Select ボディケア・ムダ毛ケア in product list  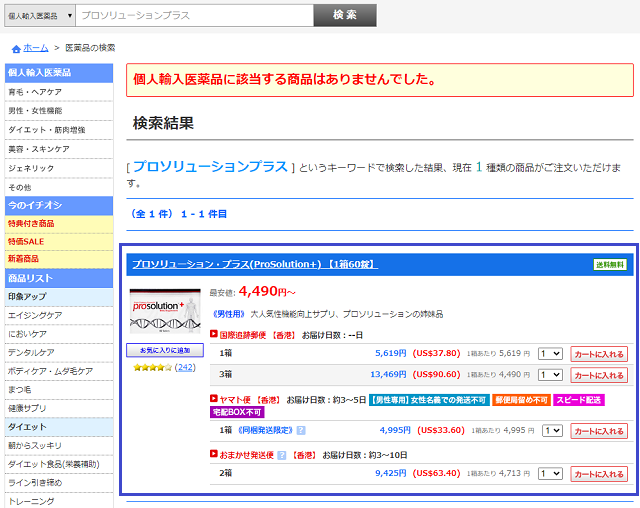59,371
